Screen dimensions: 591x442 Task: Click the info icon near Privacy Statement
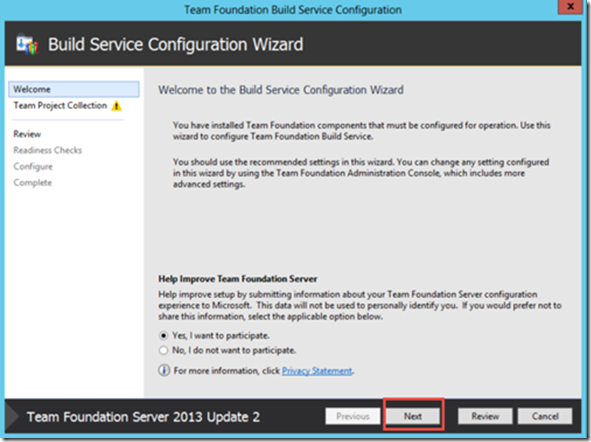(x=164, y=370)
